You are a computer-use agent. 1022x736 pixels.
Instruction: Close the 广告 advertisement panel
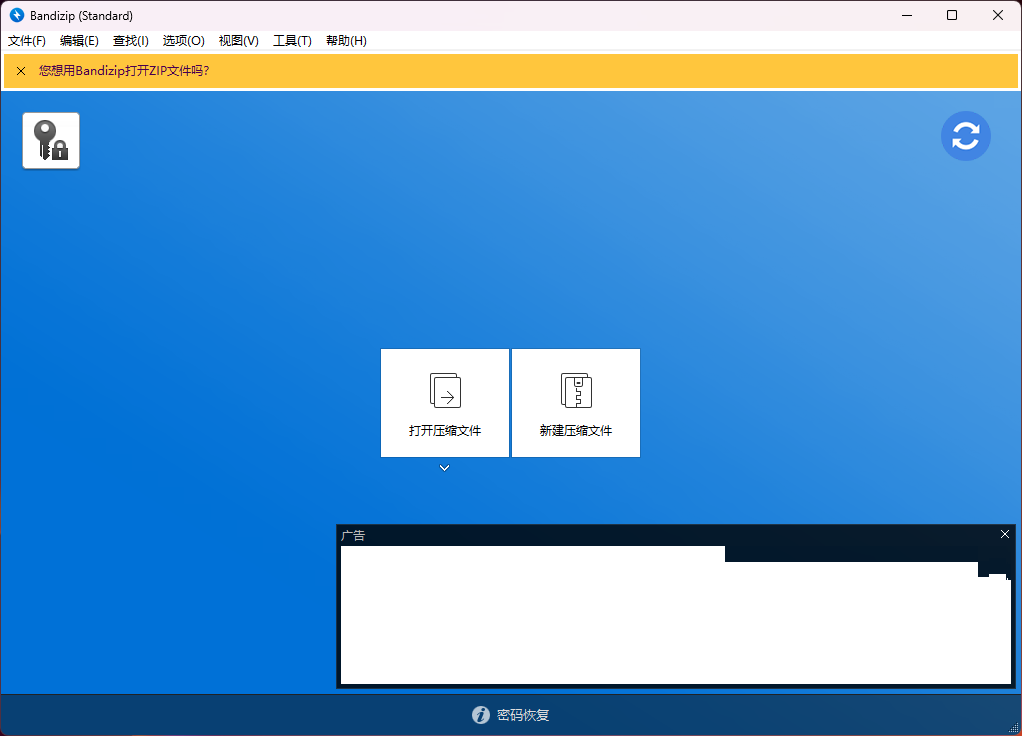point(1005,534)
